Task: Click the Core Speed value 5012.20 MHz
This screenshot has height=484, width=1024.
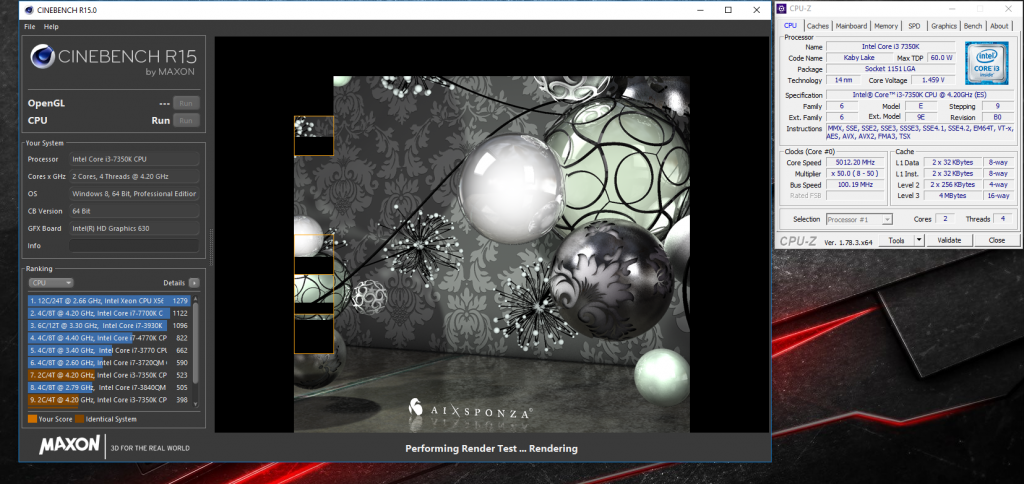Action: 854,162
